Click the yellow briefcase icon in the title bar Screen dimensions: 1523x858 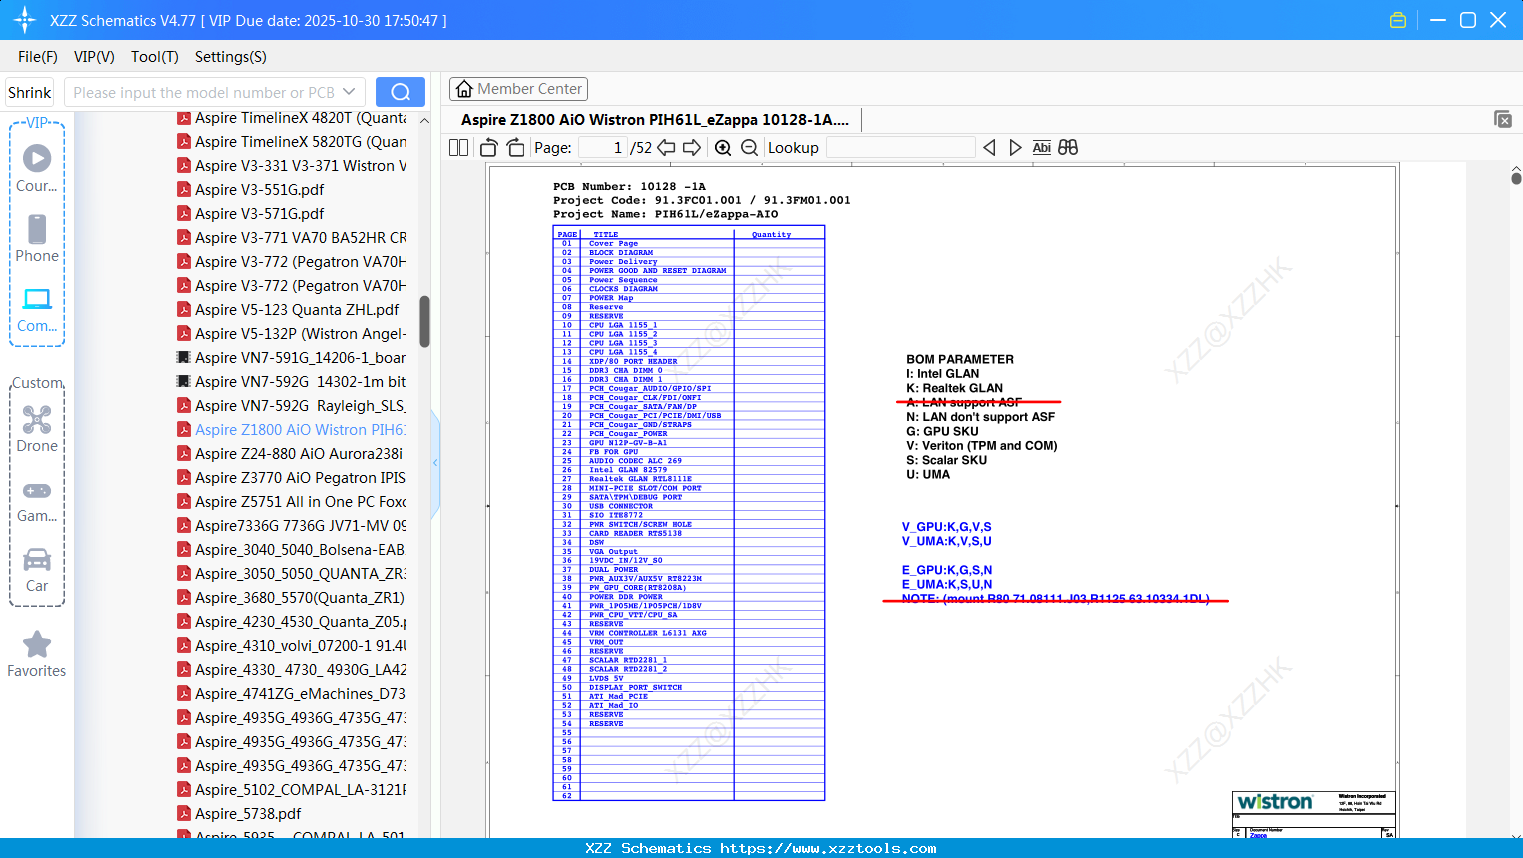(x=1398, y=20)
